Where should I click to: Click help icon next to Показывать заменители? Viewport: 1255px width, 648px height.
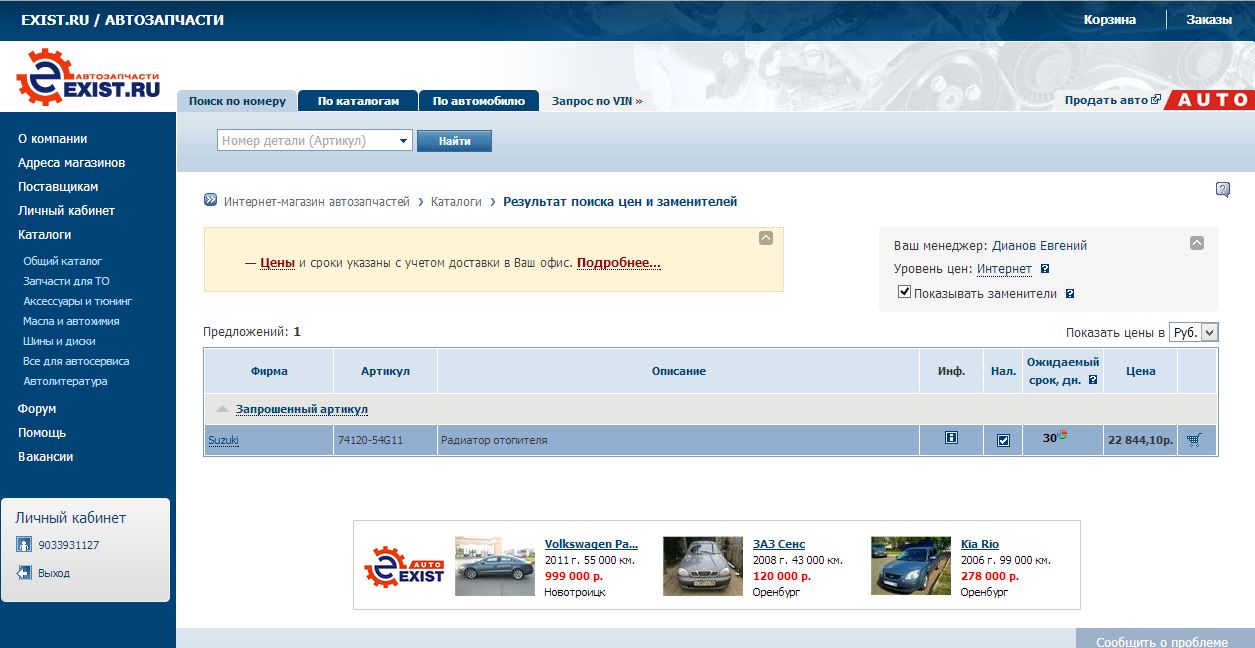(x=1069, y=294)
